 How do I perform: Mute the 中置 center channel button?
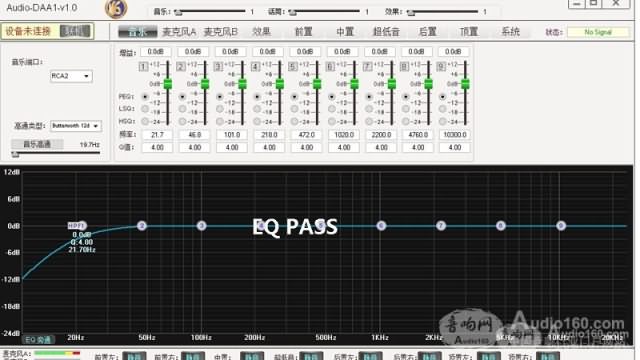252,356
